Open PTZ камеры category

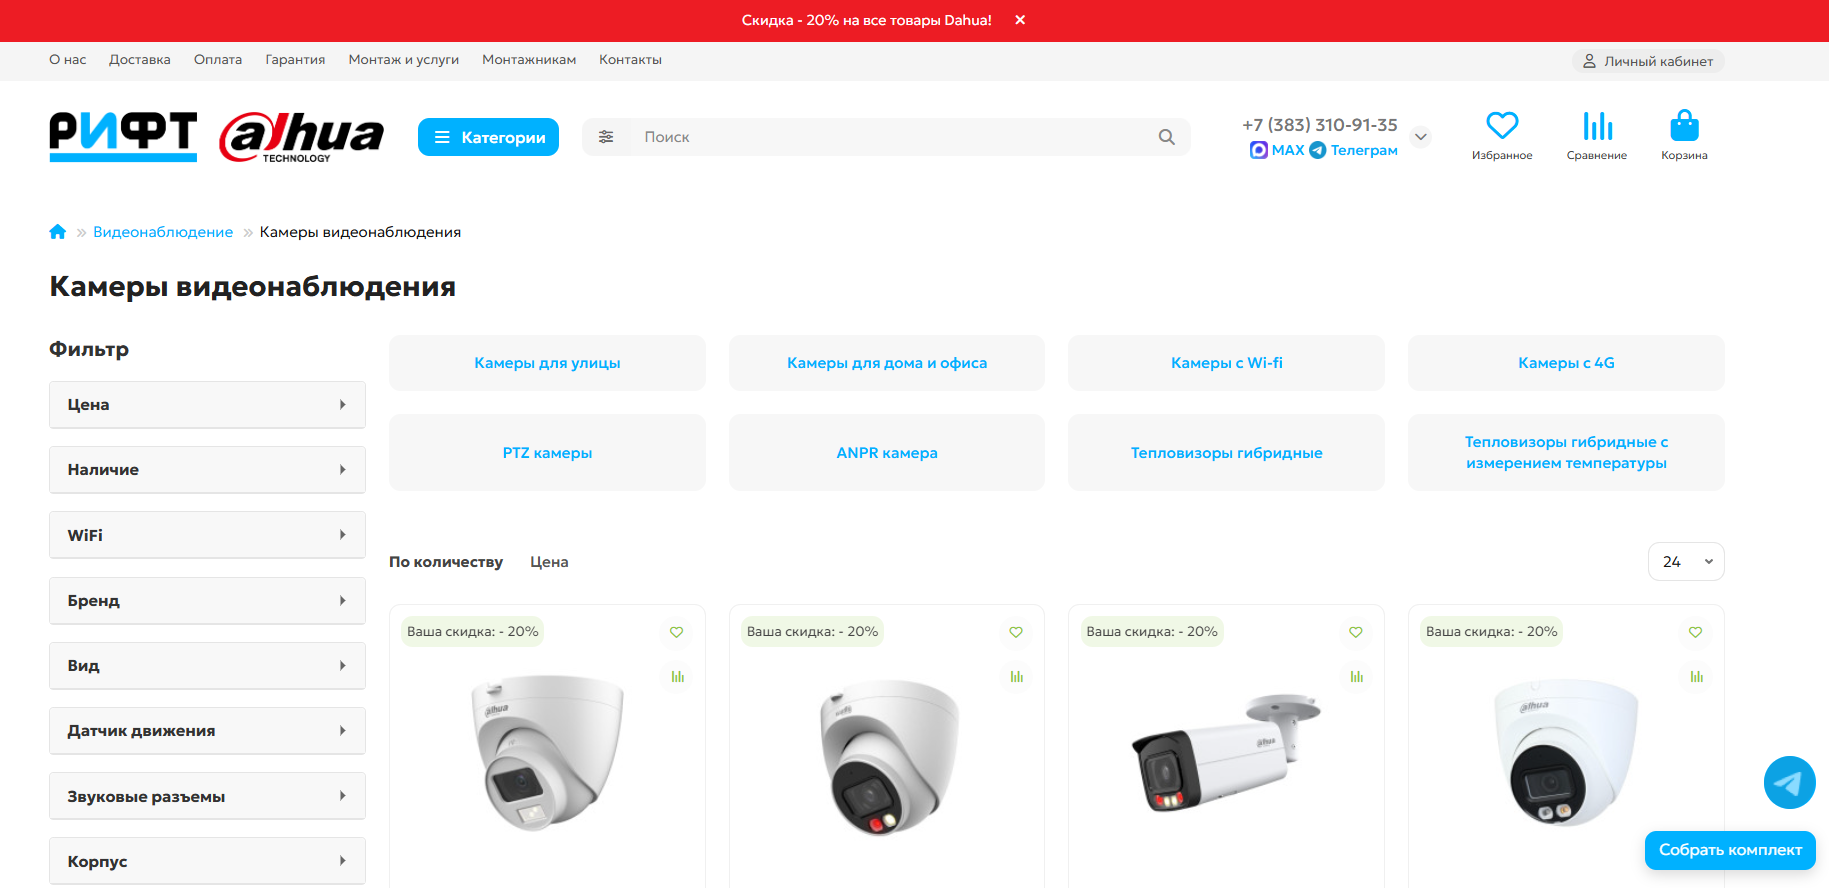547,453
